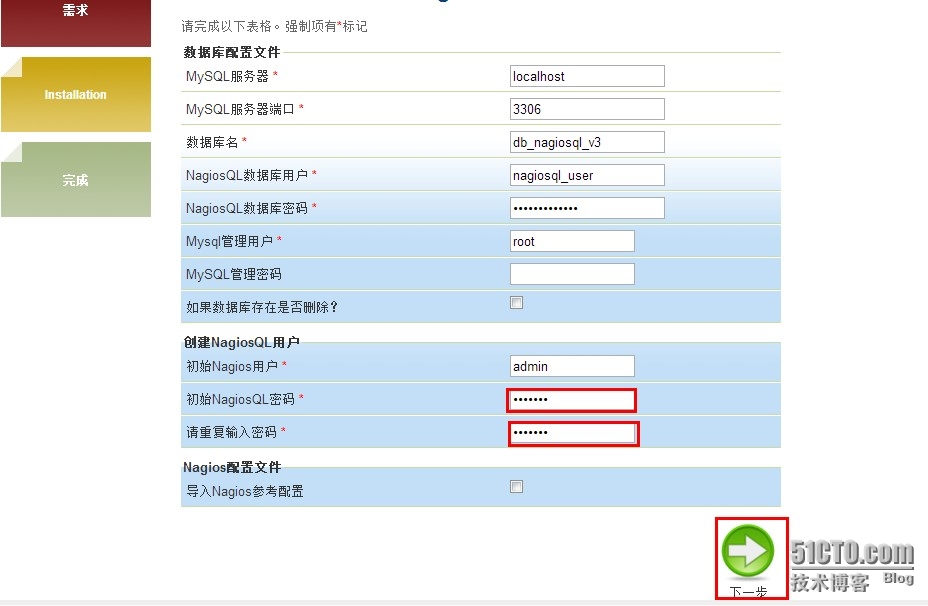The width and height of the screenshot is (928, 606).
Task: Select the 完成 step tab
Action: point(76,180)
